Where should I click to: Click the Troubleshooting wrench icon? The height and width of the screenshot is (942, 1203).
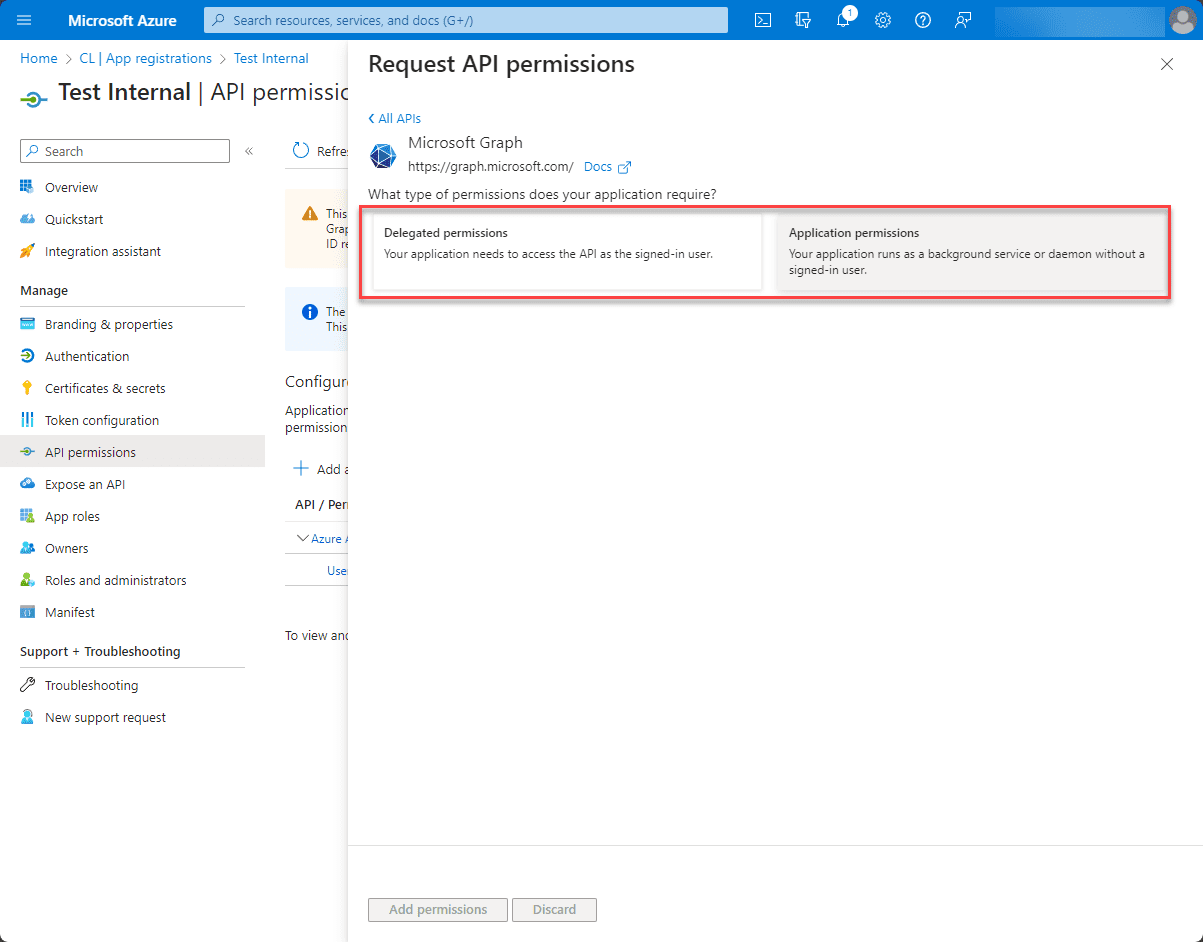point(27,685)
